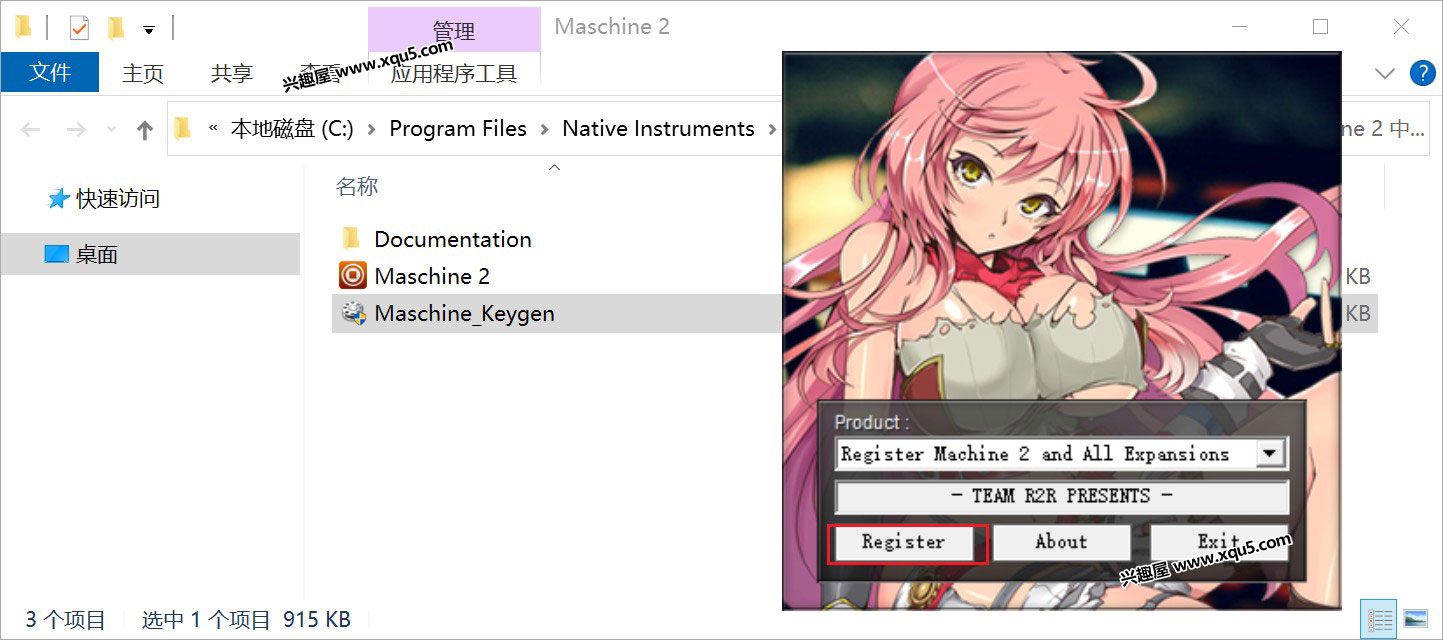The image size is (1443, 640).
Task: Go forward with the forward arrow
Action: point(75,129)
